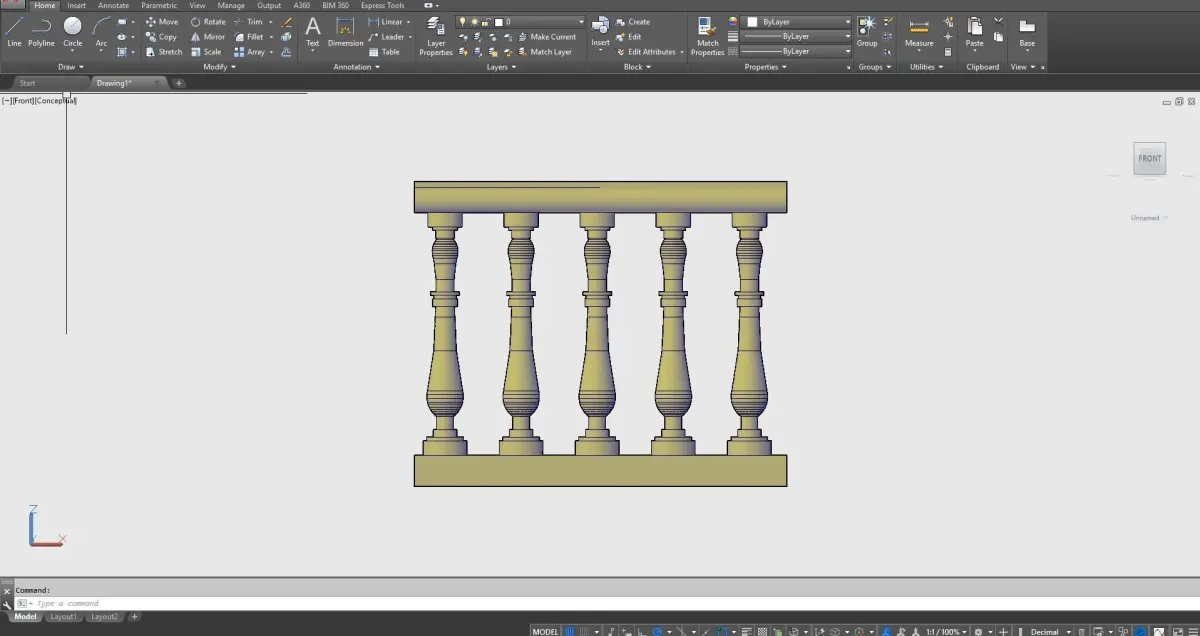Select the Polyline tool
The height and width of the screenshot is (636, 1200).
41,31
